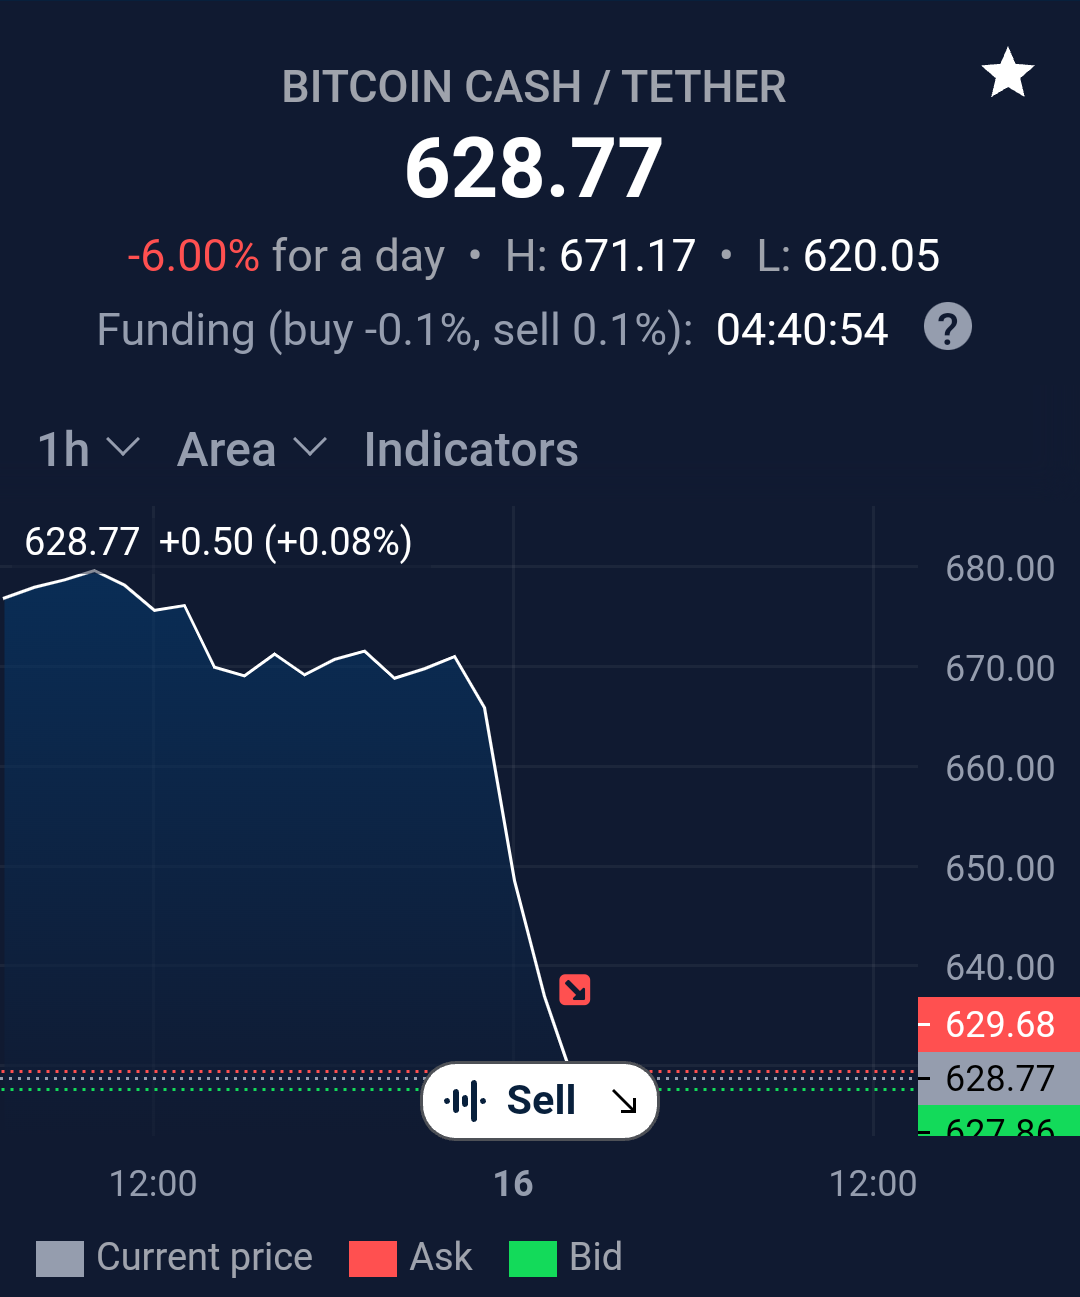Click the funding countdown 04:40:54
1080x1297 pixels.
pos(802,330)
